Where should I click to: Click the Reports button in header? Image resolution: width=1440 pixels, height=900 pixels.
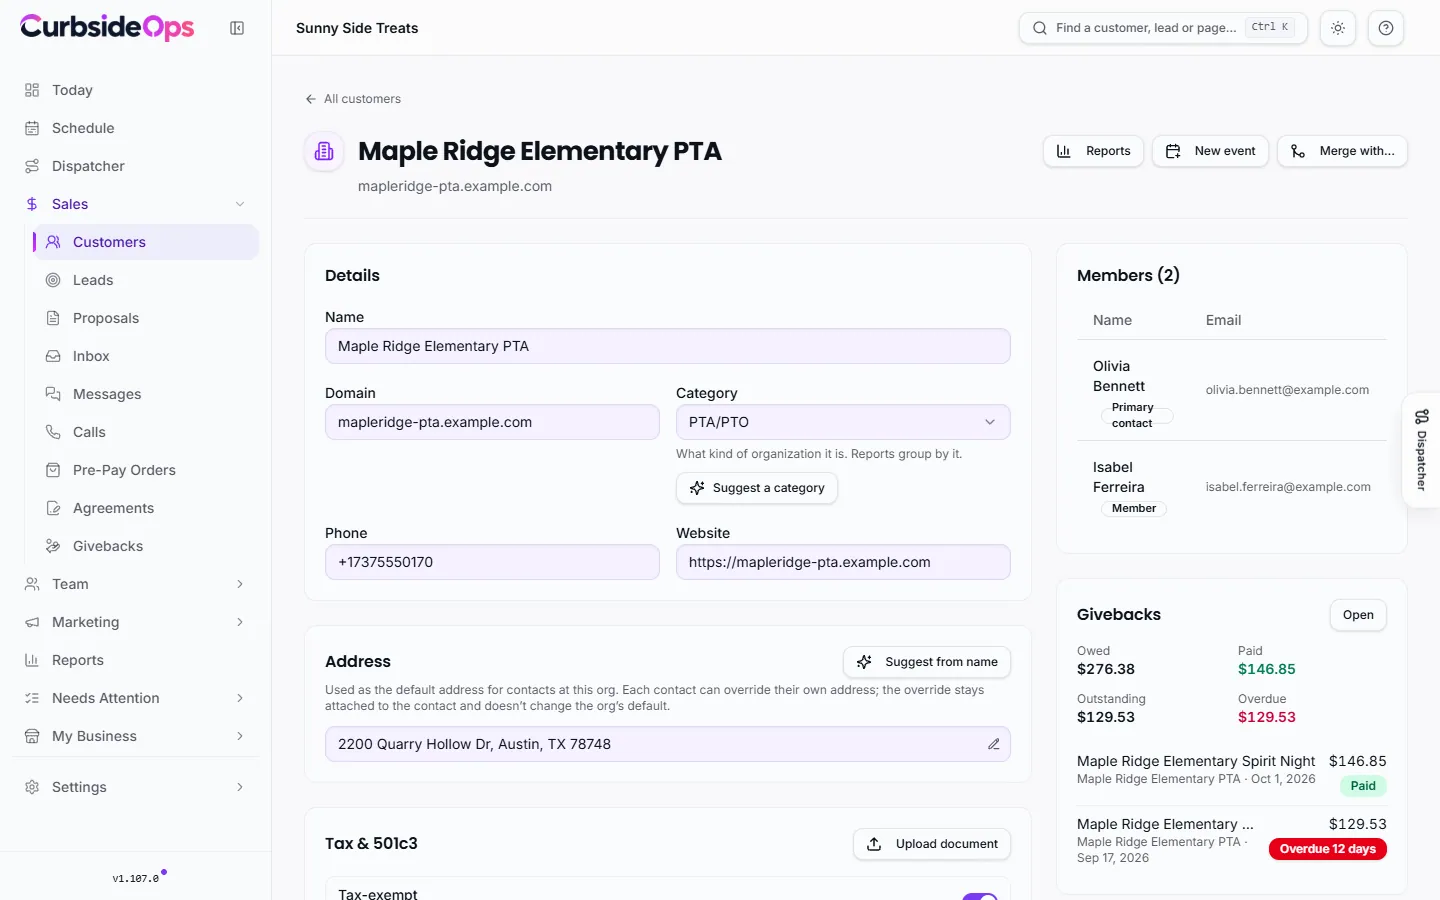pos(1094,151)
